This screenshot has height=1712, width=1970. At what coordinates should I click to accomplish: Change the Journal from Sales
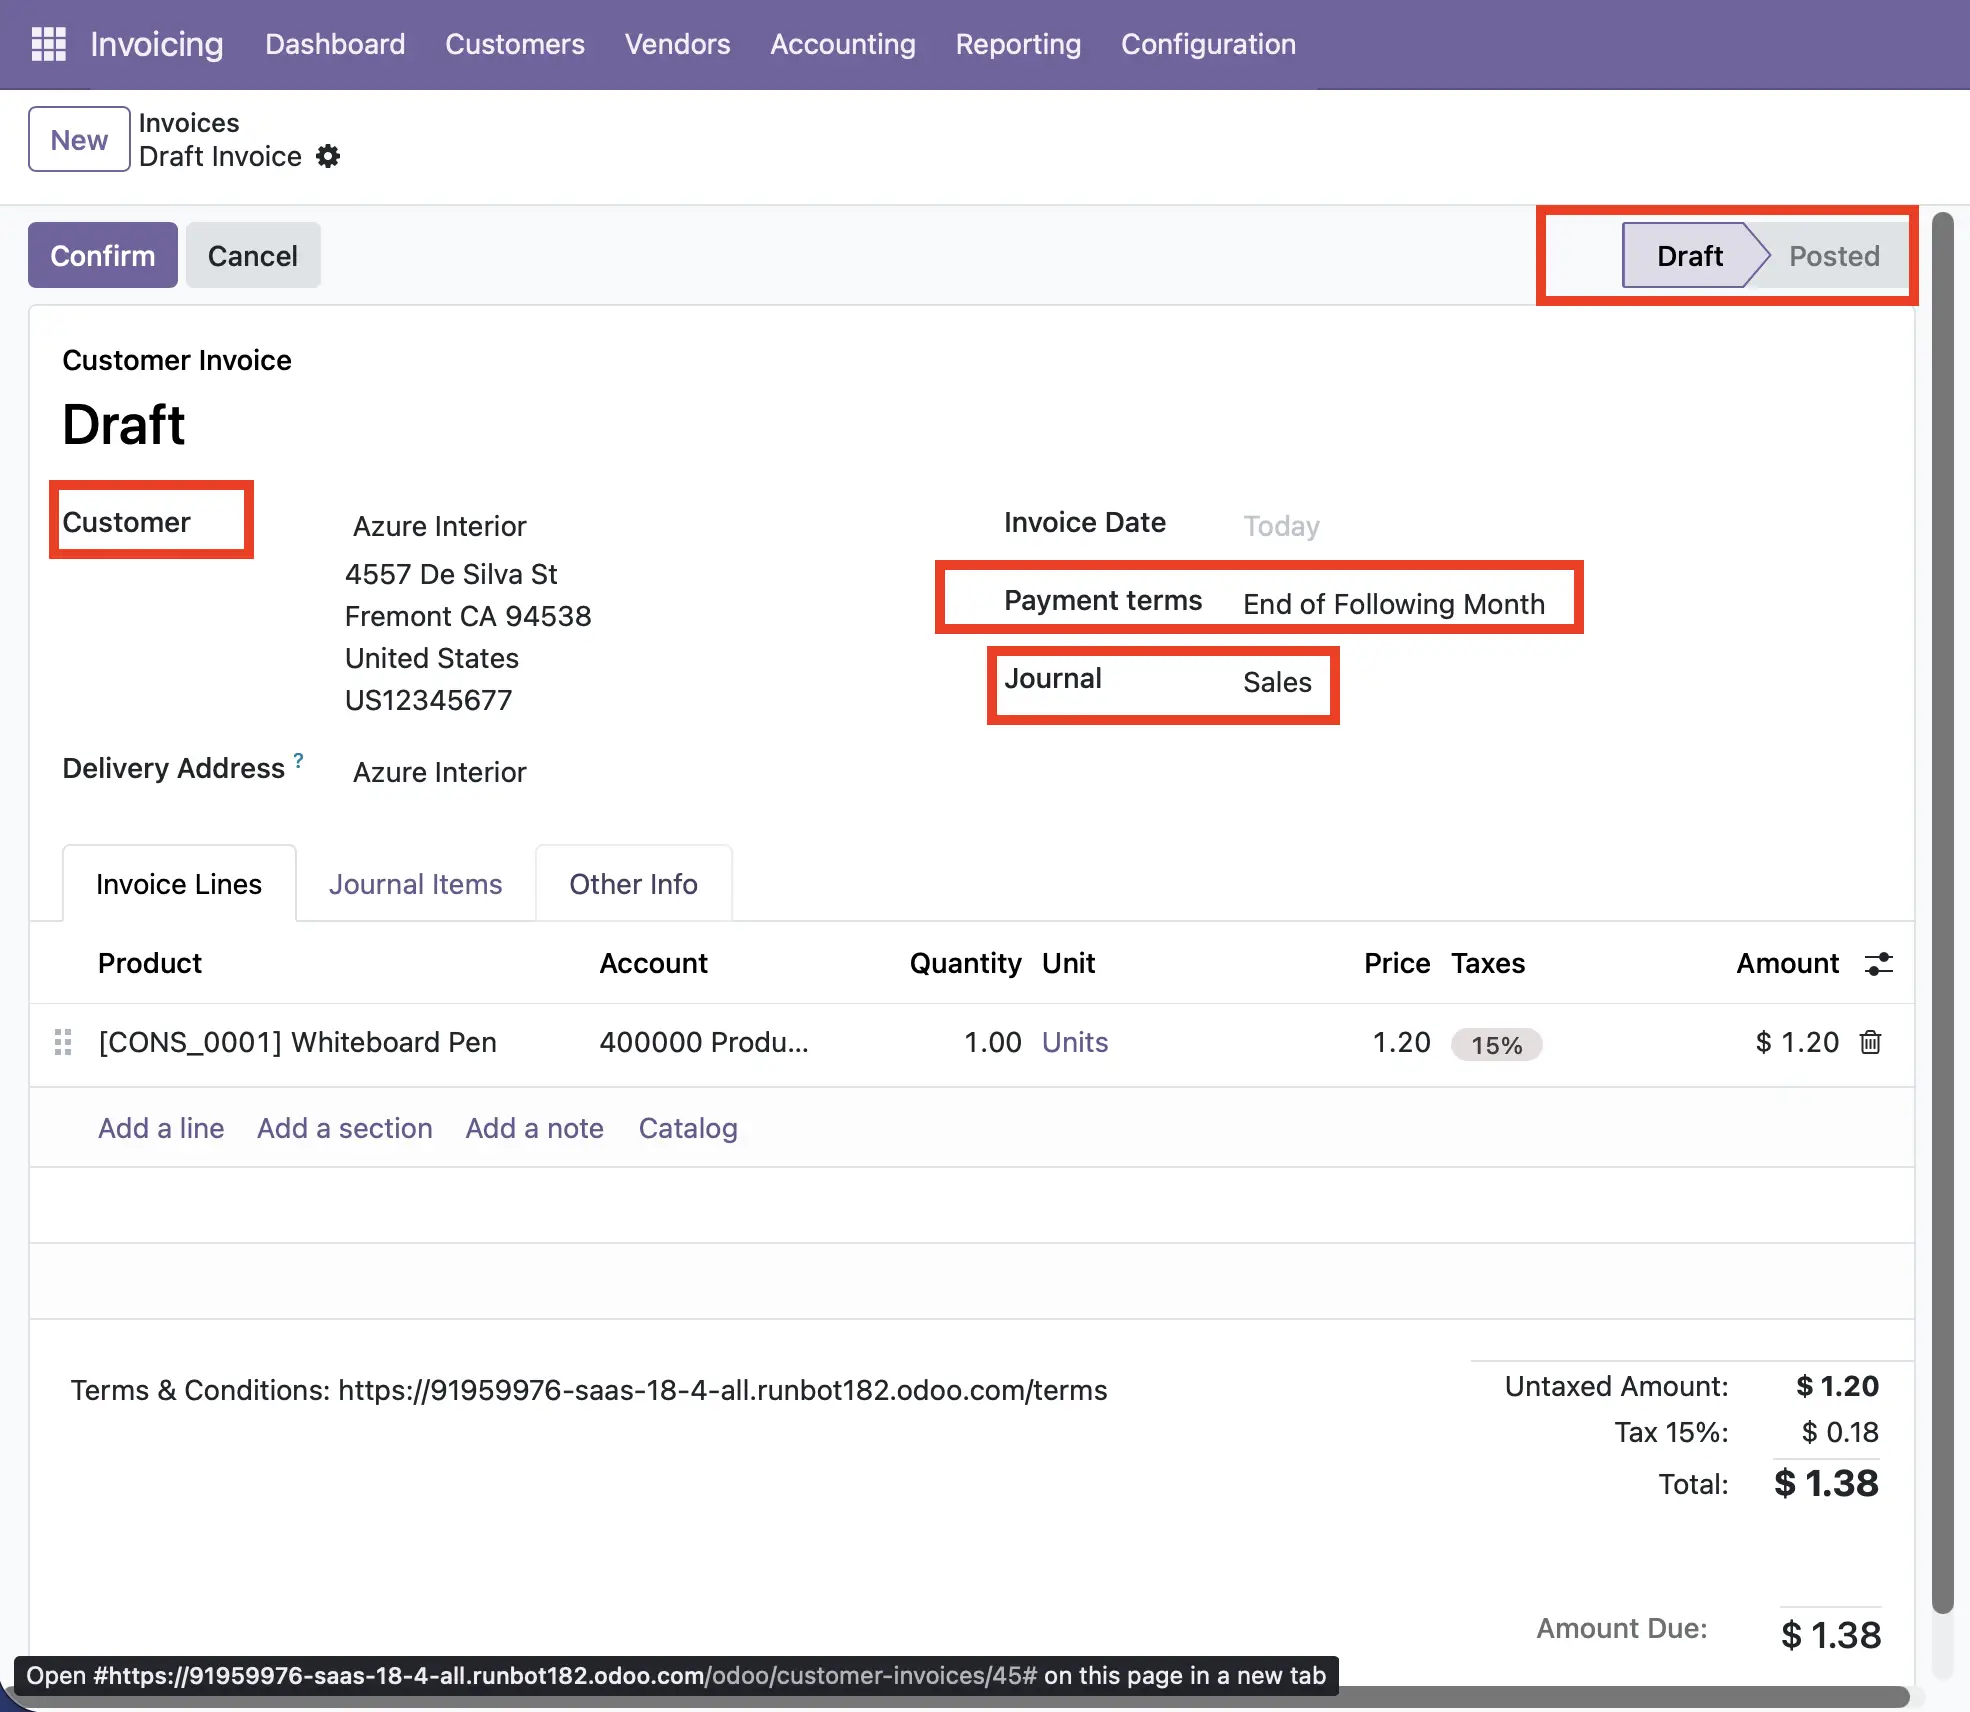point(1277,682)
